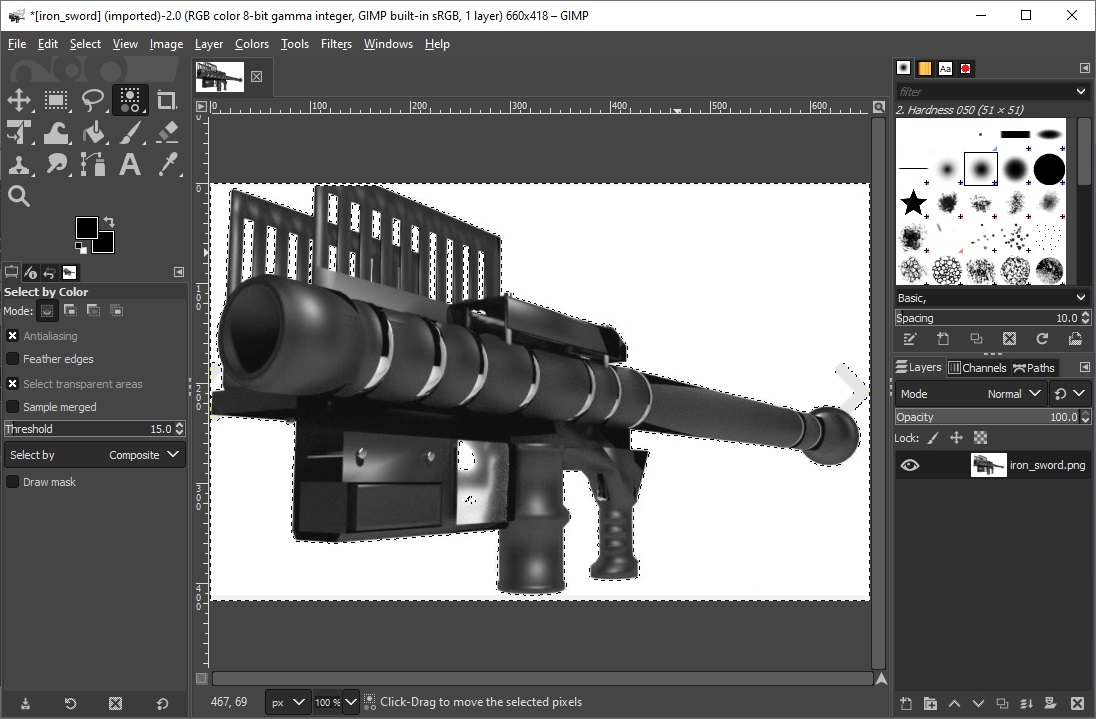This screenshot has height=719, width=1096.
Task: Select the Bucket Fill tool
Action: pyautogui.click(x=93, y=133)
